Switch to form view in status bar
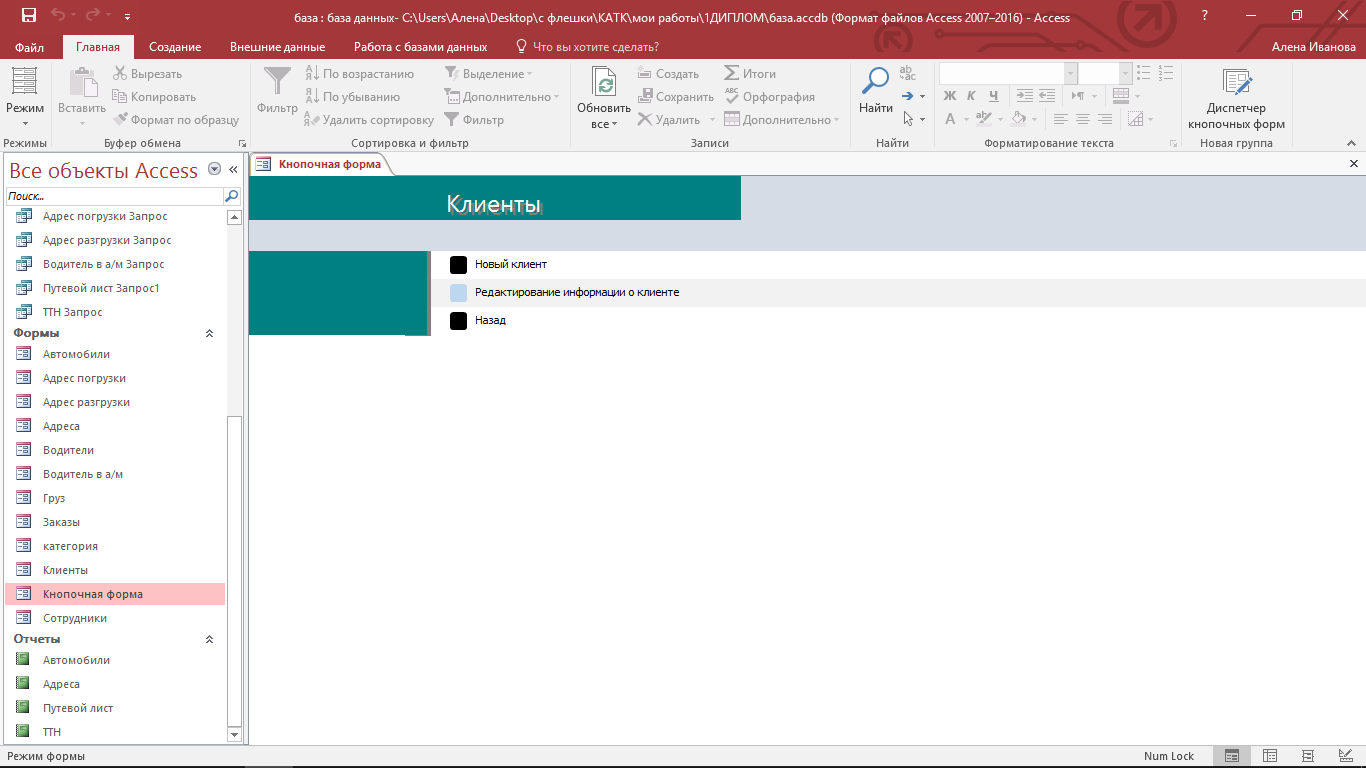The height and width of the screenshot is (768, 1366). 1232,756
